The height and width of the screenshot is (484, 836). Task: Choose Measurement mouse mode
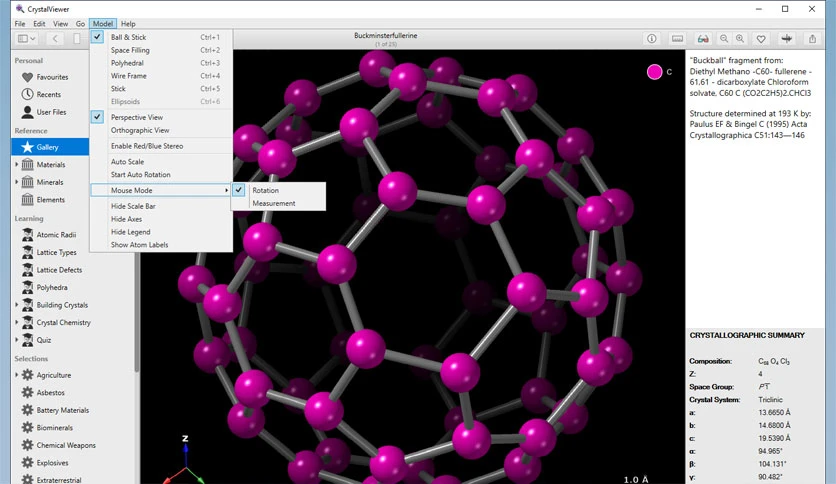[x=278, y=204]
